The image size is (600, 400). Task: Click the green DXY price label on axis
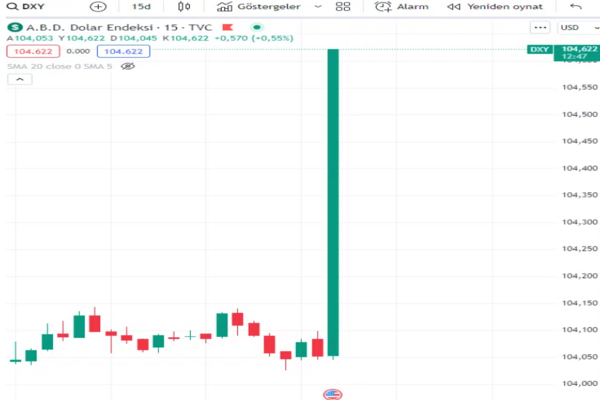(540, 49)
